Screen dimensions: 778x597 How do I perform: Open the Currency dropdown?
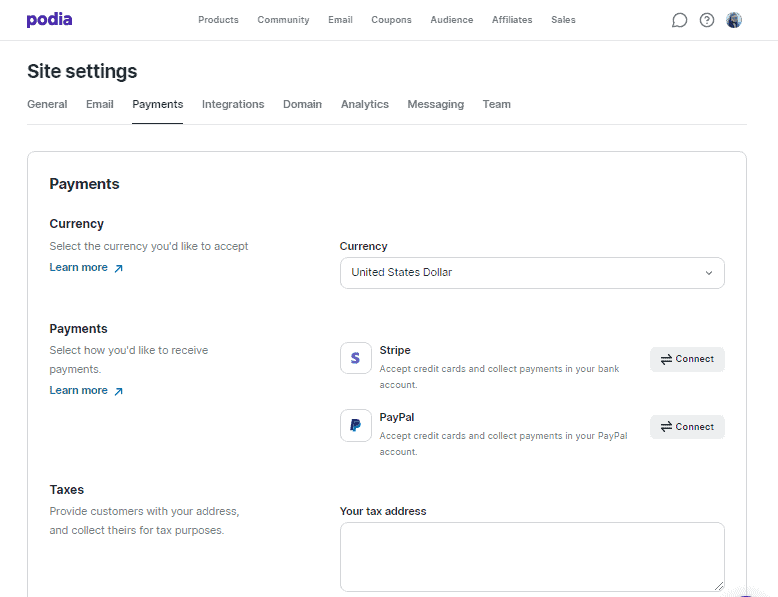pyautogui.click(x=532, y=273)
